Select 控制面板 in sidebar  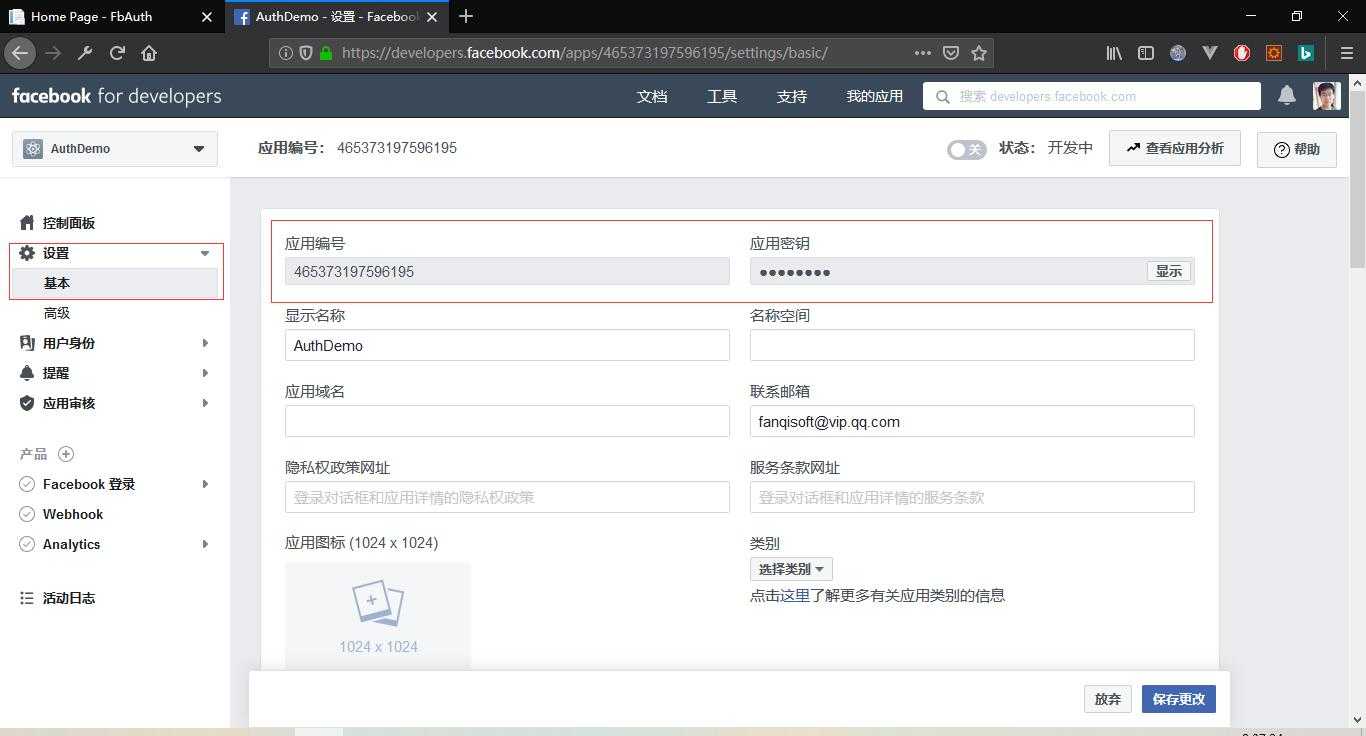pyautogui.click(x=69, y=223)
